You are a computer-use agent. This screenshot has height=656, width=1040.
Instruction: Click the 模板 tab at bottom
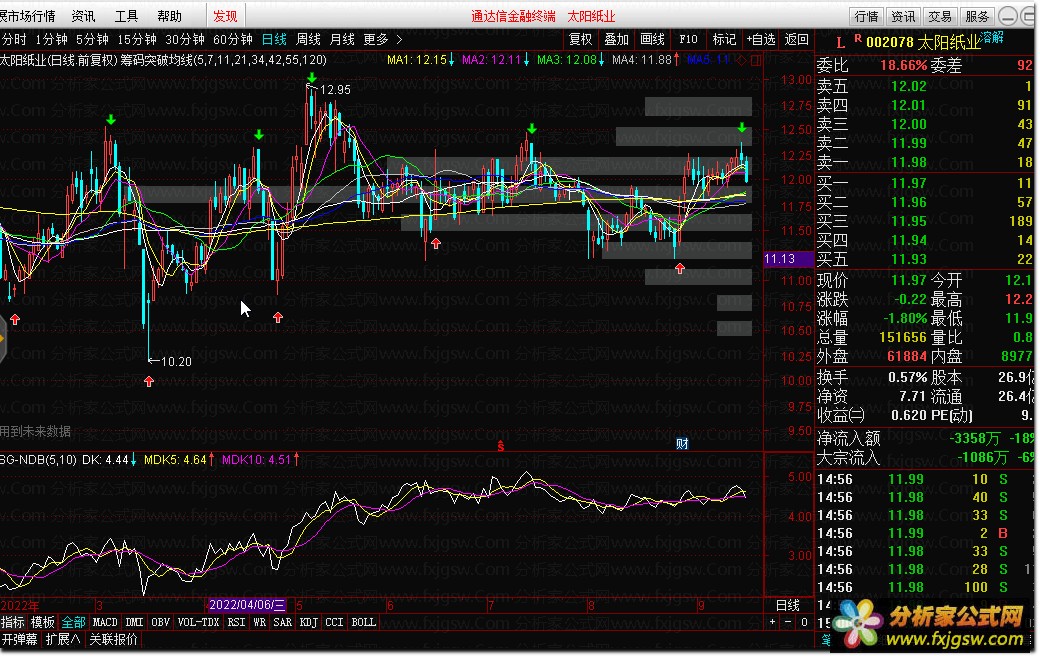[x=42, y=622]
